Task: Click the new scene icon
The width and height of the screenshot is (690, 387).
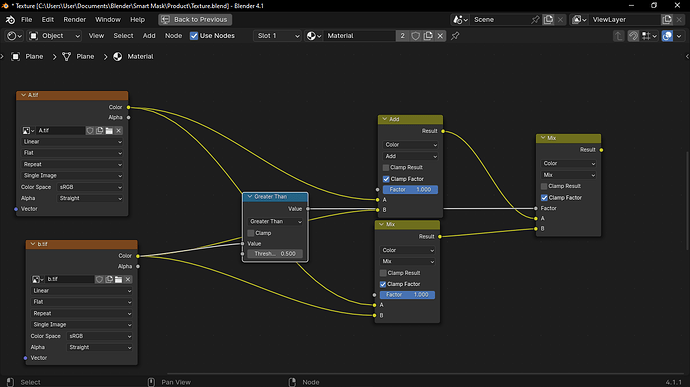Action: (x=548, y=20)
